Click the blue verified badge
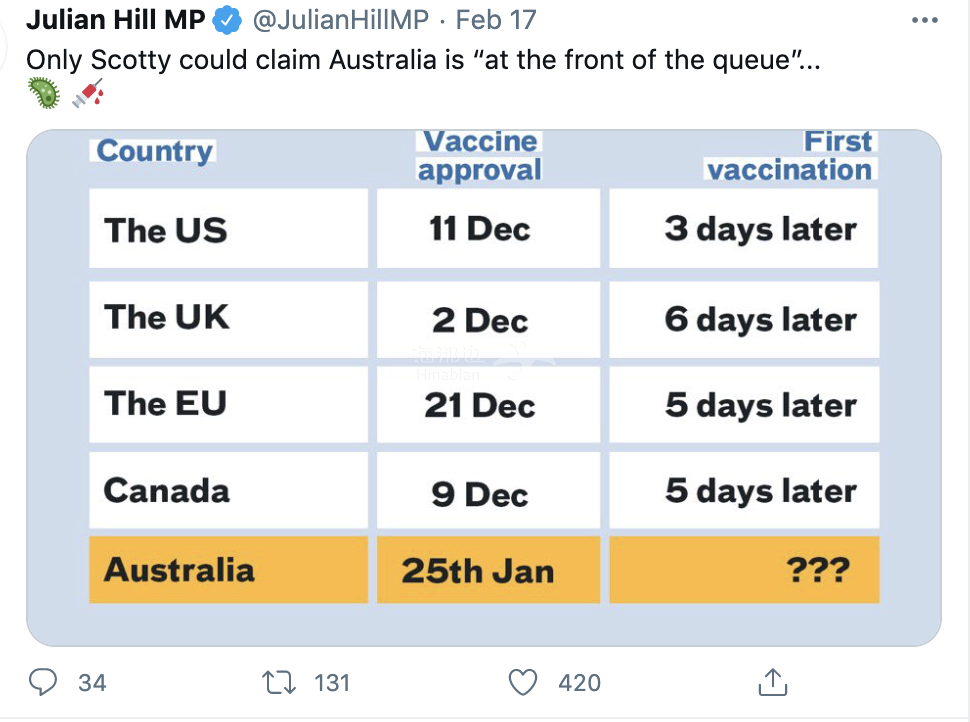Viewport: 970px width, 722px height. pos(226,20)
